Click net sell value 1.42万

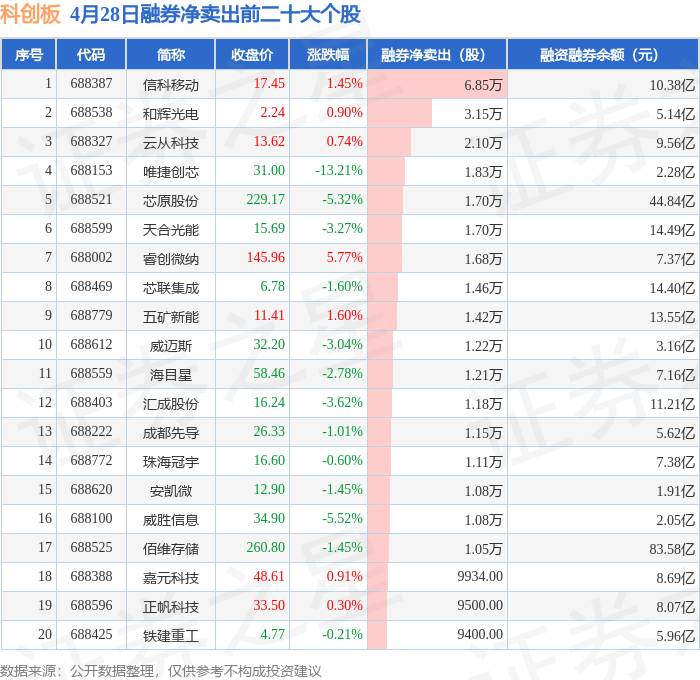[x=483, y=317]
